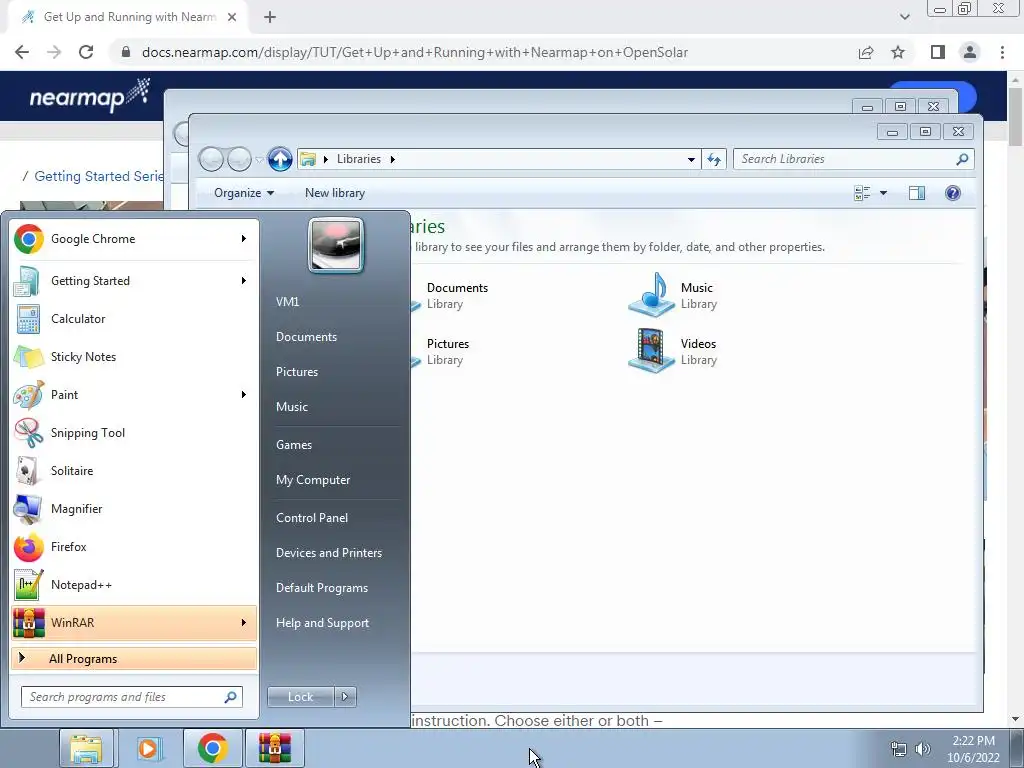This screenshot has height=768, width=1024.
Task: Click Explorer Forward navigation button
Action: click(239, 159)
